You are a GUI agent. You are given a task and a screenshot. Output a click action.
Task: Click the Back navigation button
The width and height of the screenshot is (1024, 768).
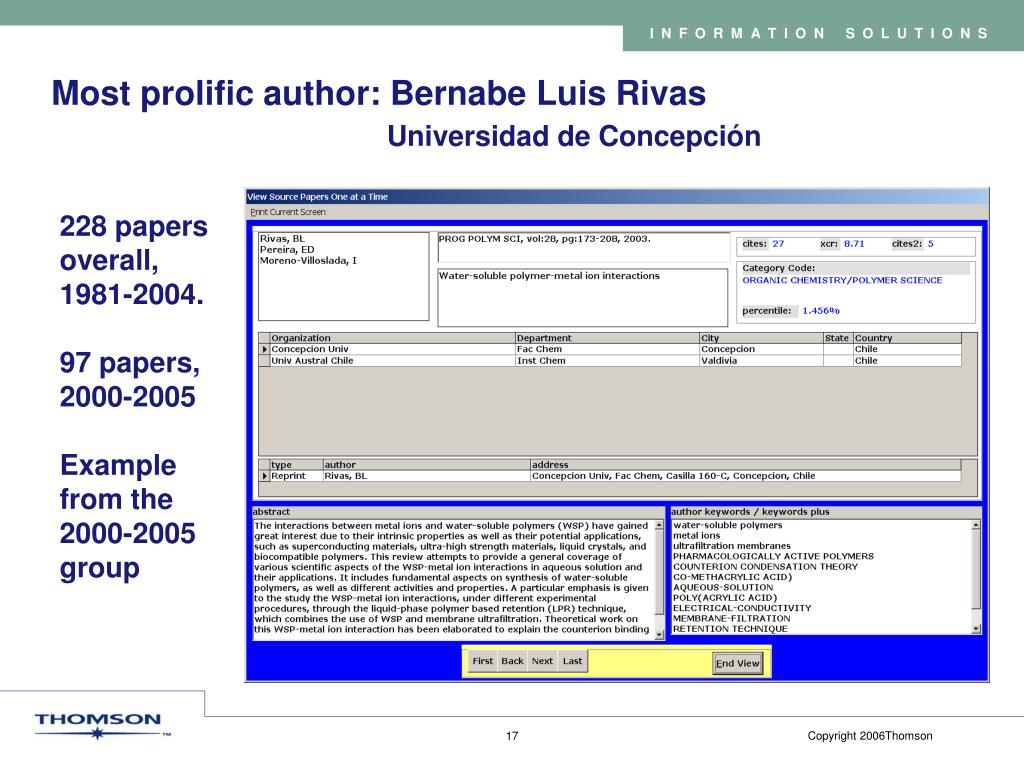click(513, 661)
